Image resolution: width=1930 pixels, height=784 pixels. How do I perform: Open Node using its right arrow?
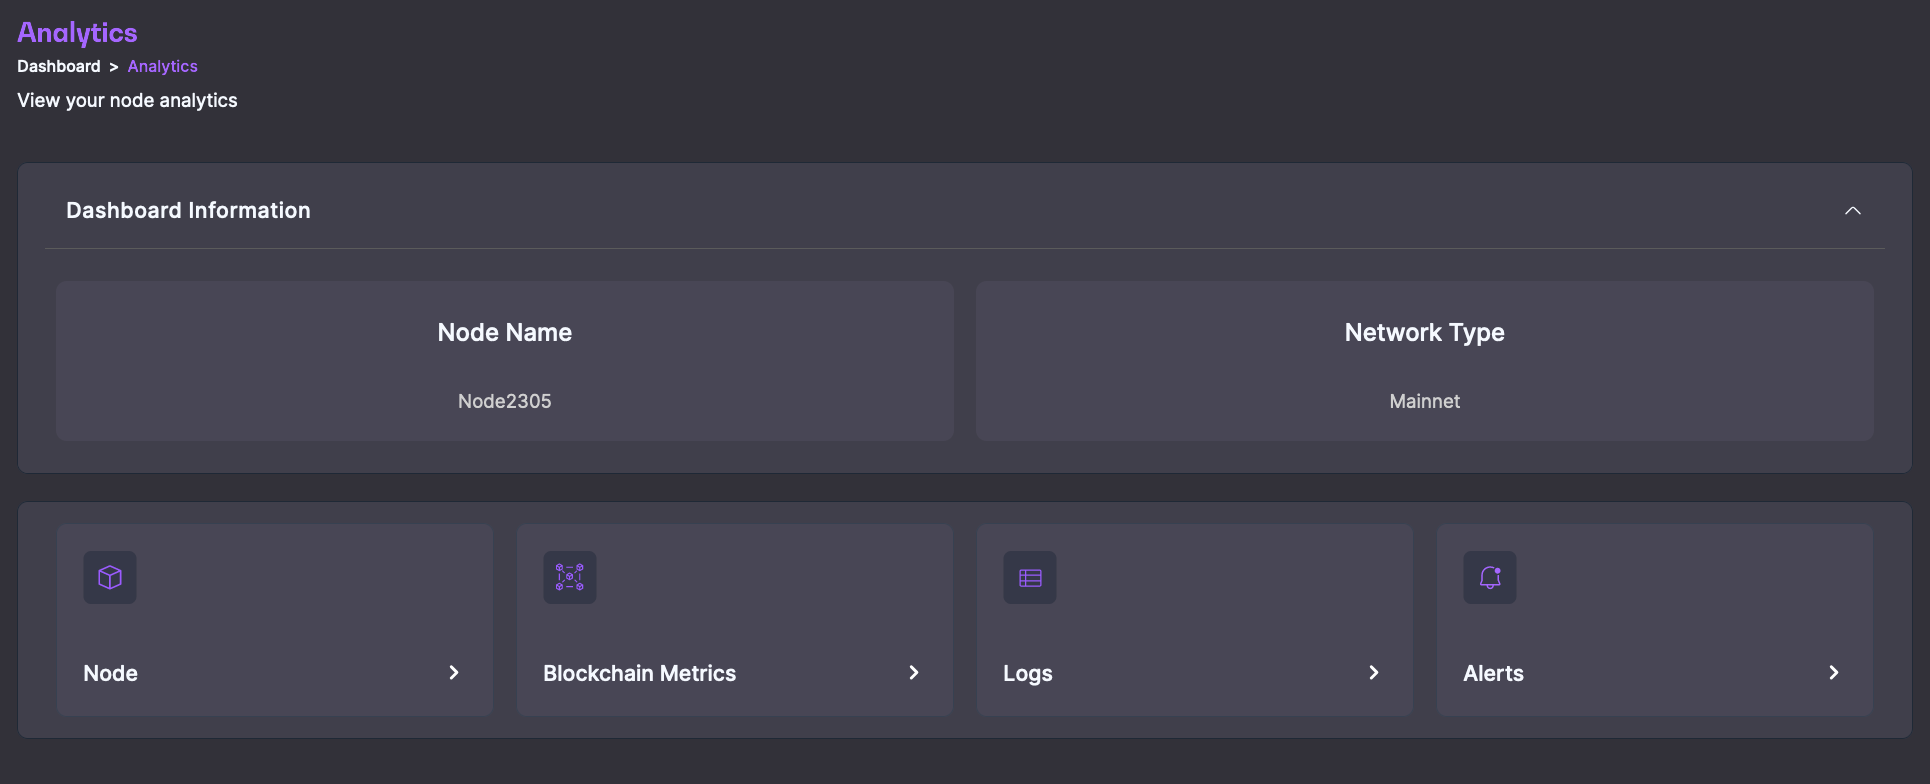[454, 673]
